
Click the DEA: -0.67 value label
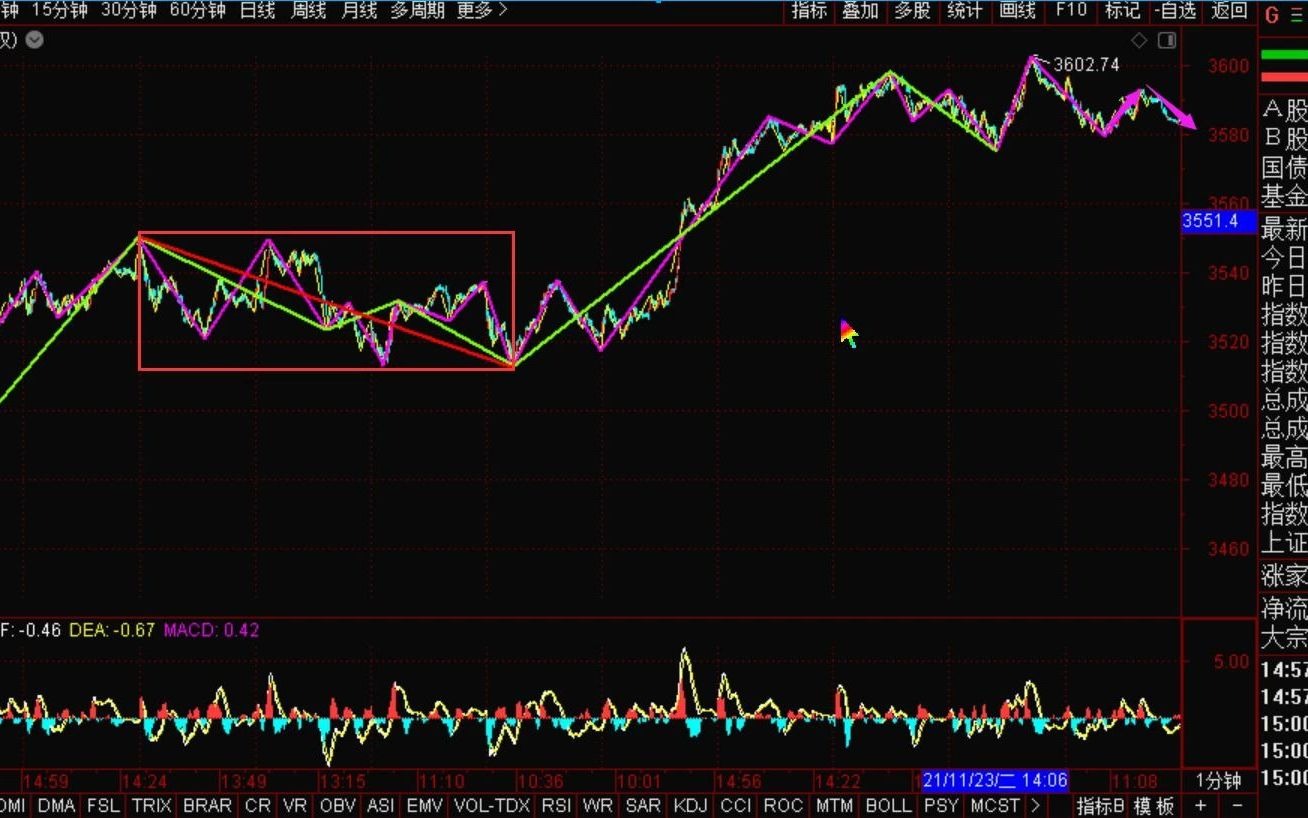tap(112, 630)
